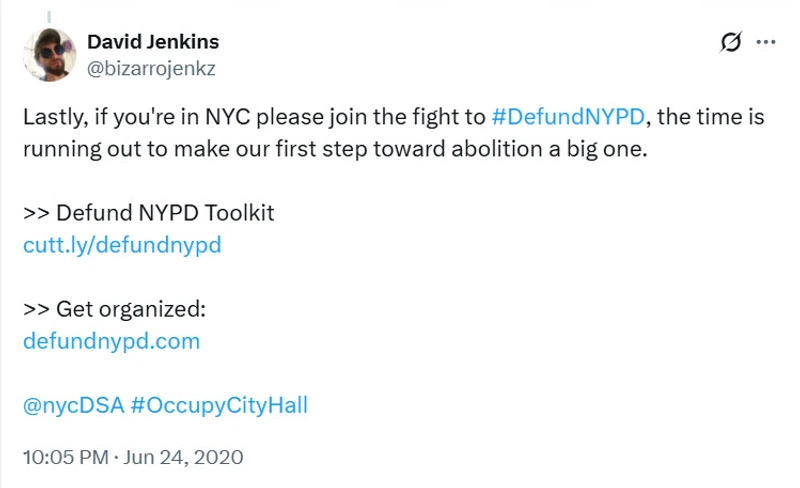Click the ">> Get organized:" text line

(114, 309)
